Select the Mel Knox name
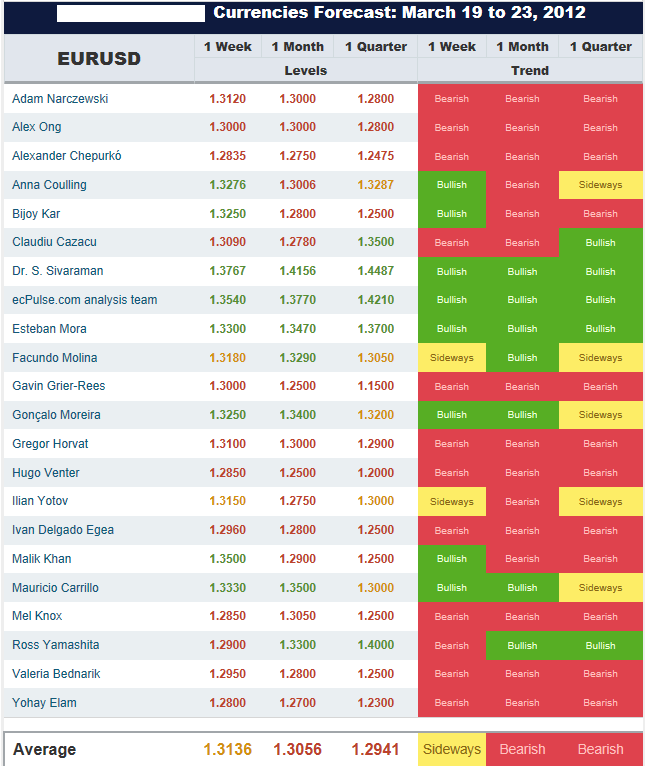This screenshot has height=766, width=645. (x=37, y=616)
